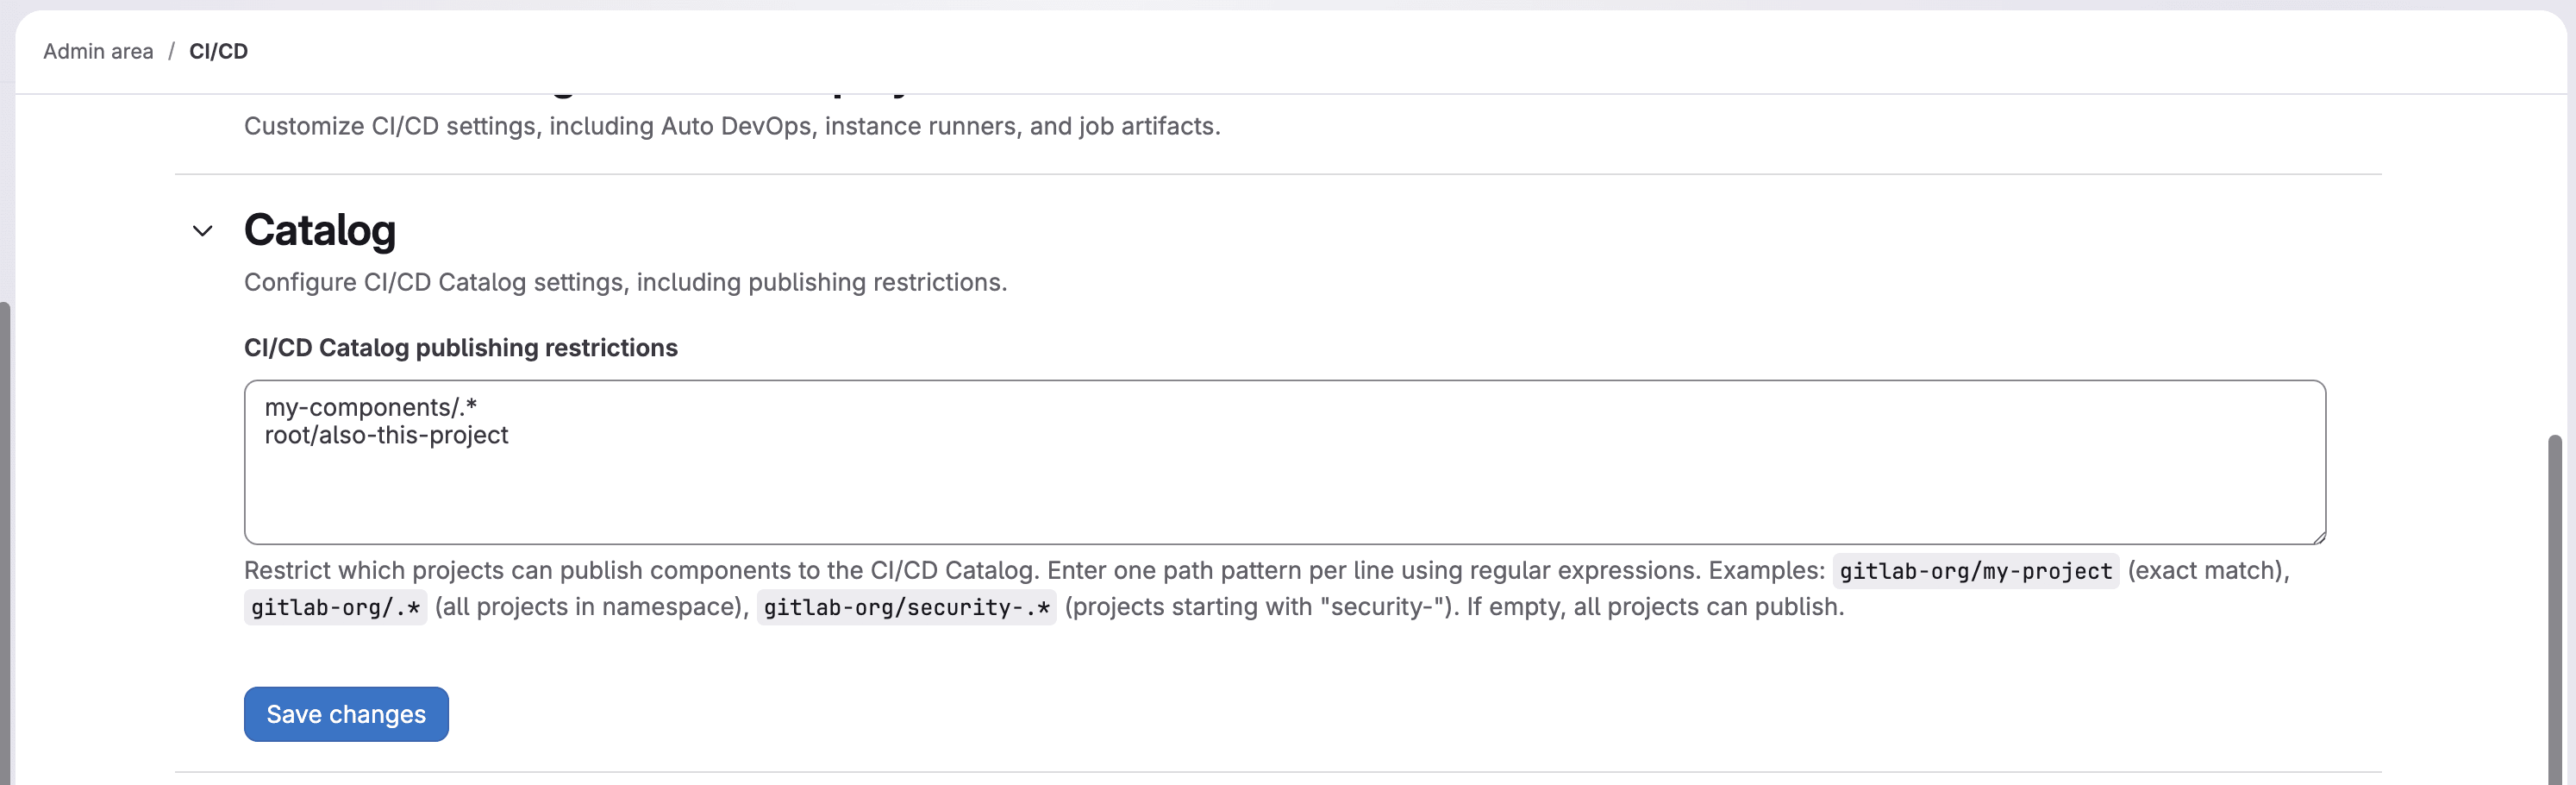The height and width of the screenshot is (785, 2576).
Task: Click Save changes
Action: tap(345, 714)
